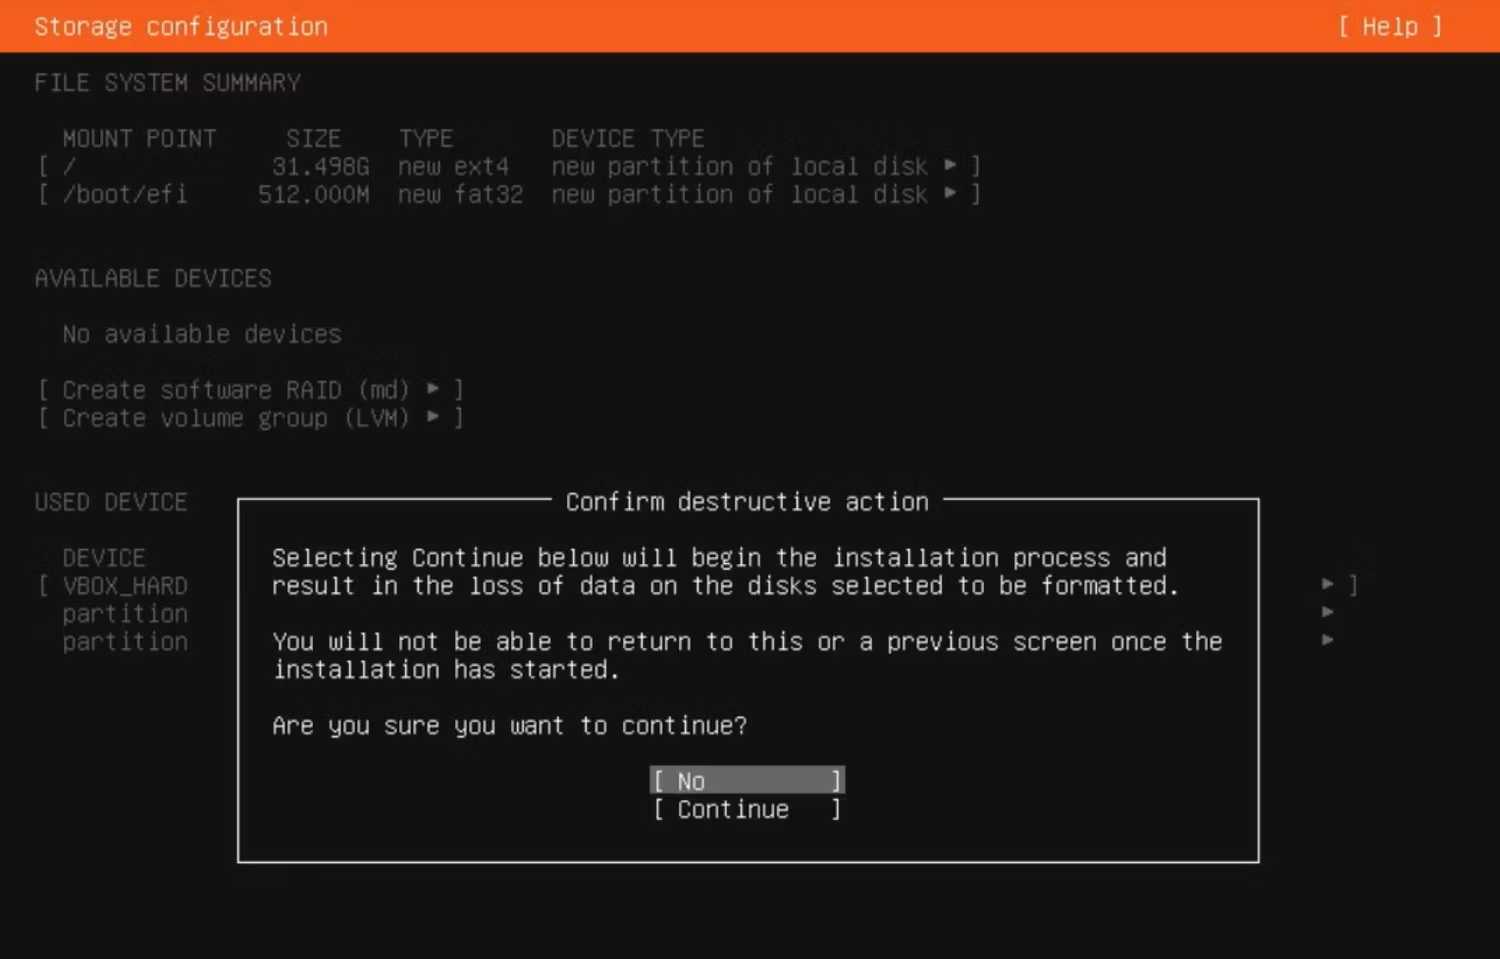Choose Continue to begin installation
Image resolution: width=1500 pixels, height=959 pixels.
point(747,809)
